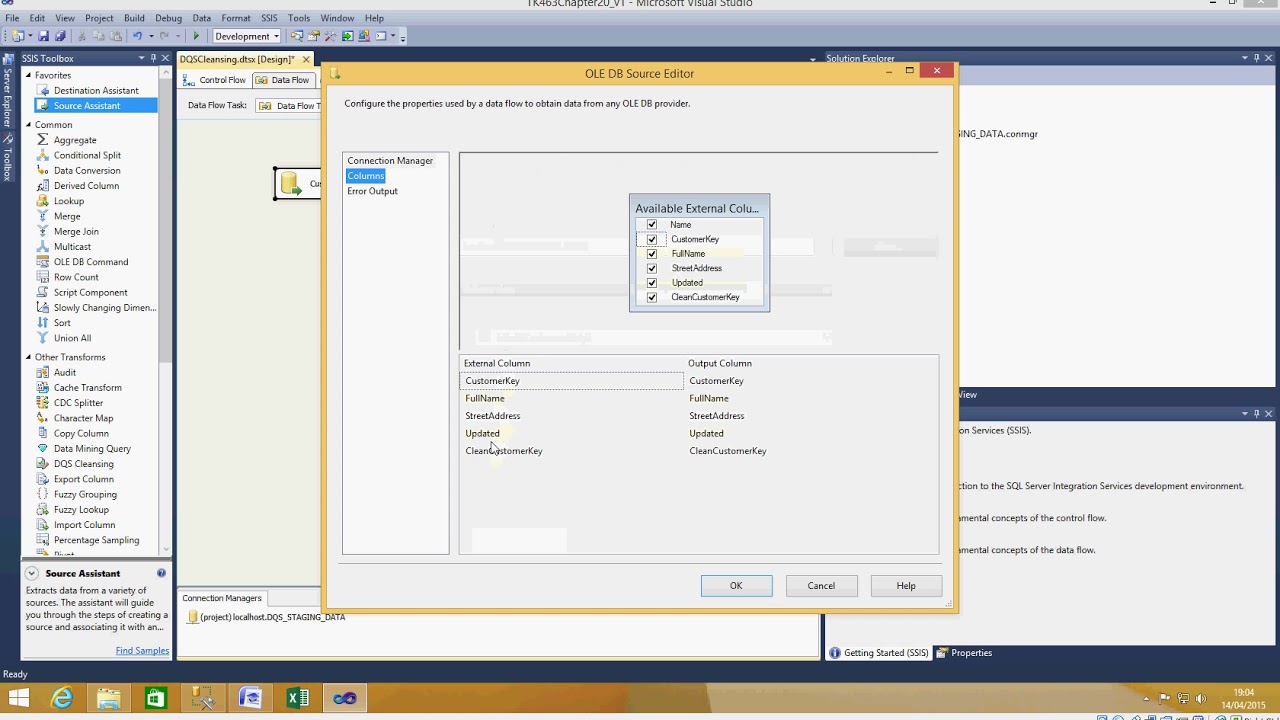Screen dimensions: 1280x720
Task: Select Destination Assistant in Favorites
Action: (x=96, y=91)
